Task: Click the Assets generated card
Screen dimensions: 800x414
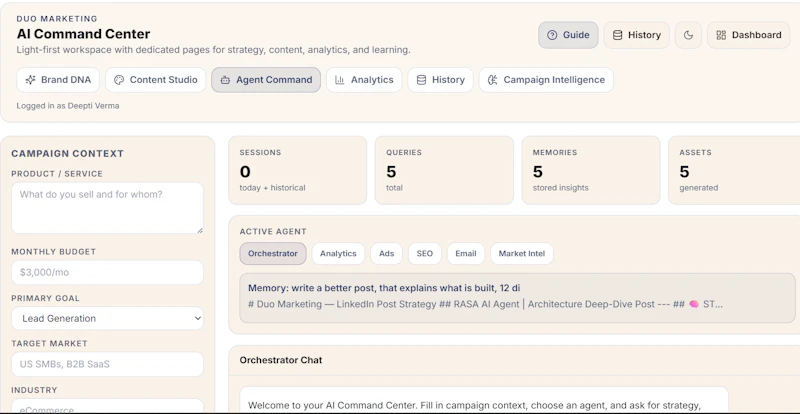Action: [734, 171]
